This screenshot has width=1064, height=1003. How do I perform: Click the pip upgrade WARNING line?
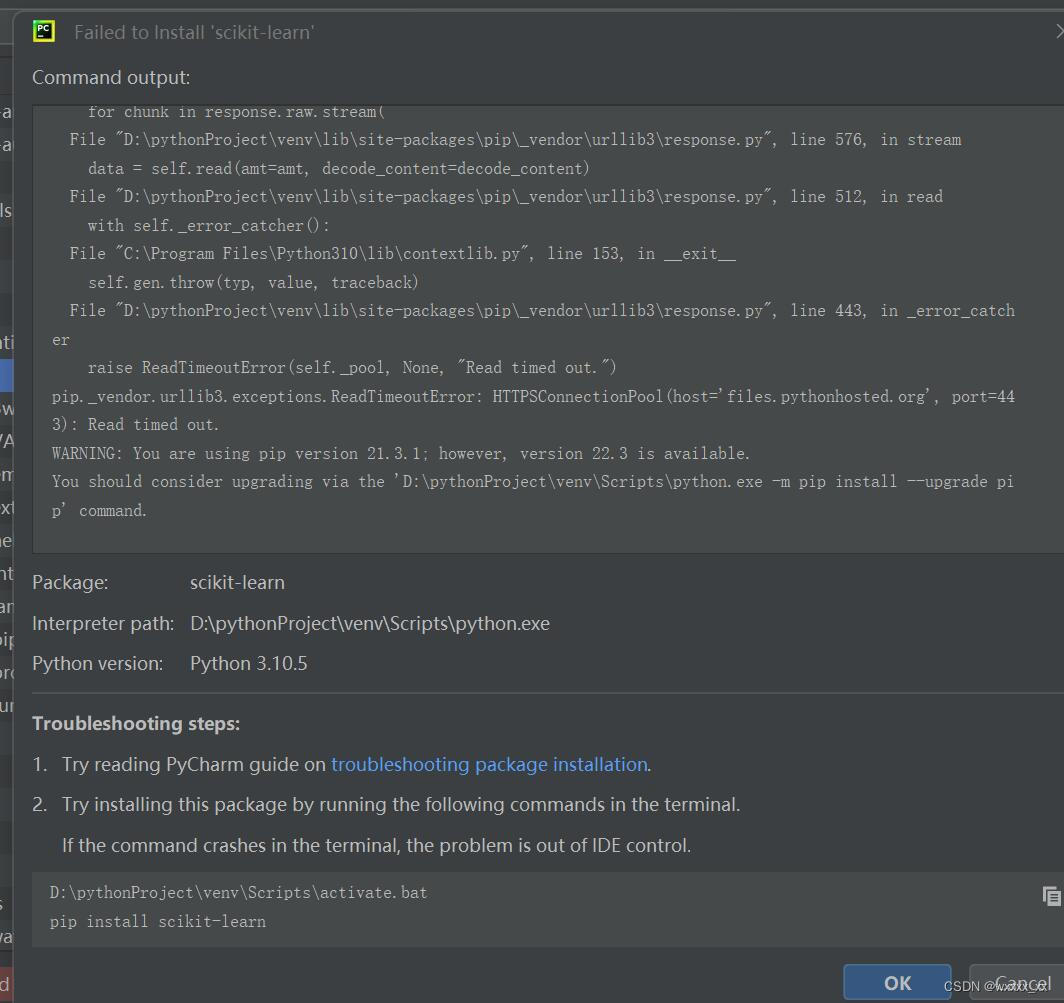(400, 453)
